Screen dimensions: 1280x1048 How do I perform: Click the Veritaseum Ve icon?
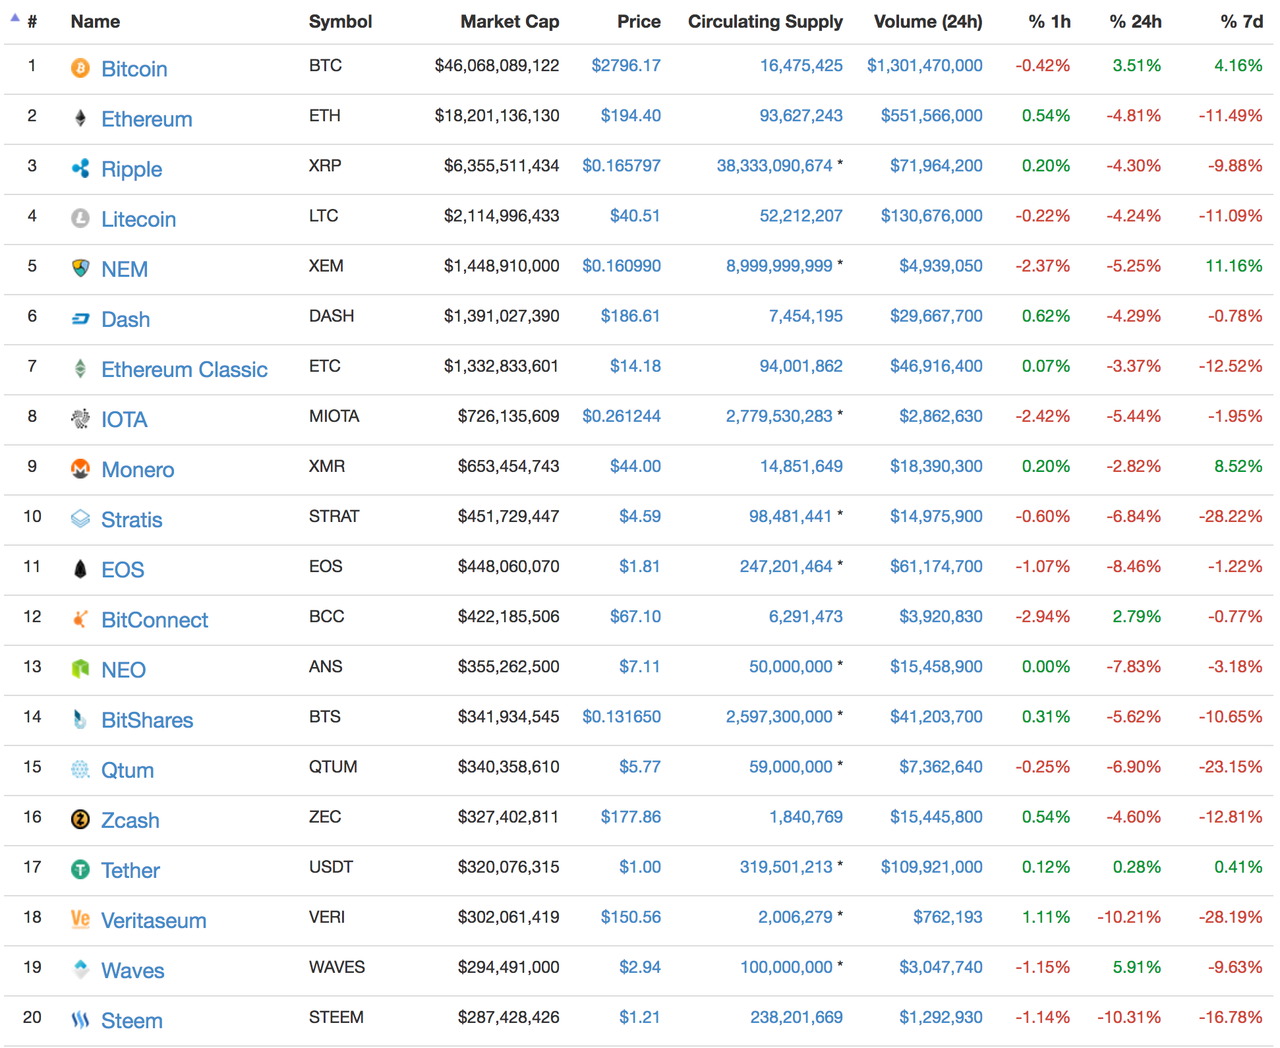(80, 919)
